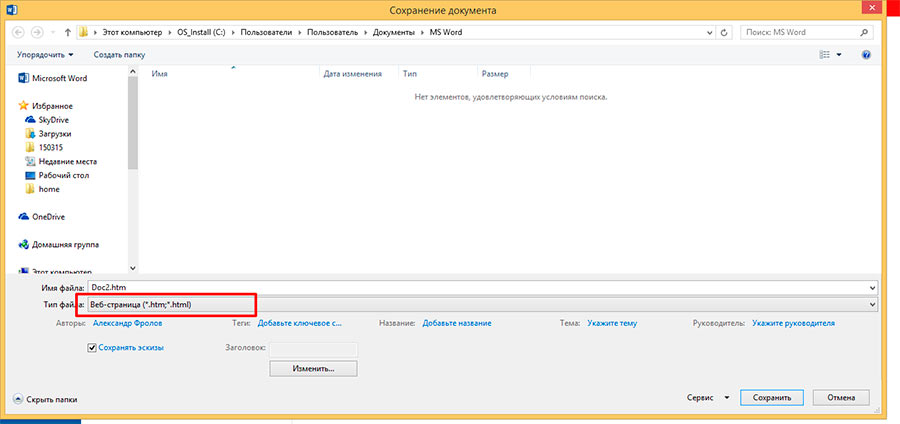Open the Тип файла combo box
This screenshot has width=900, height=424.
pos(483,305)
